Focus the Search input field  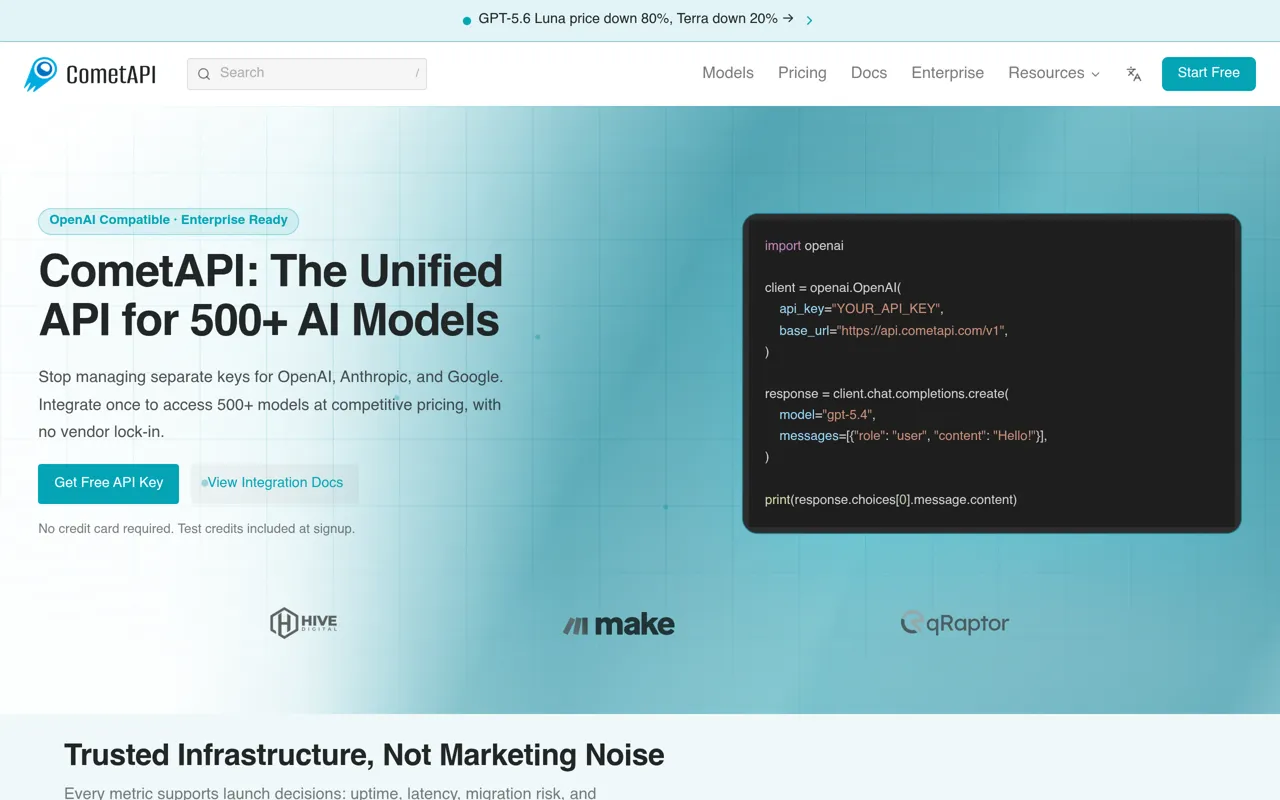click(307, 74)
